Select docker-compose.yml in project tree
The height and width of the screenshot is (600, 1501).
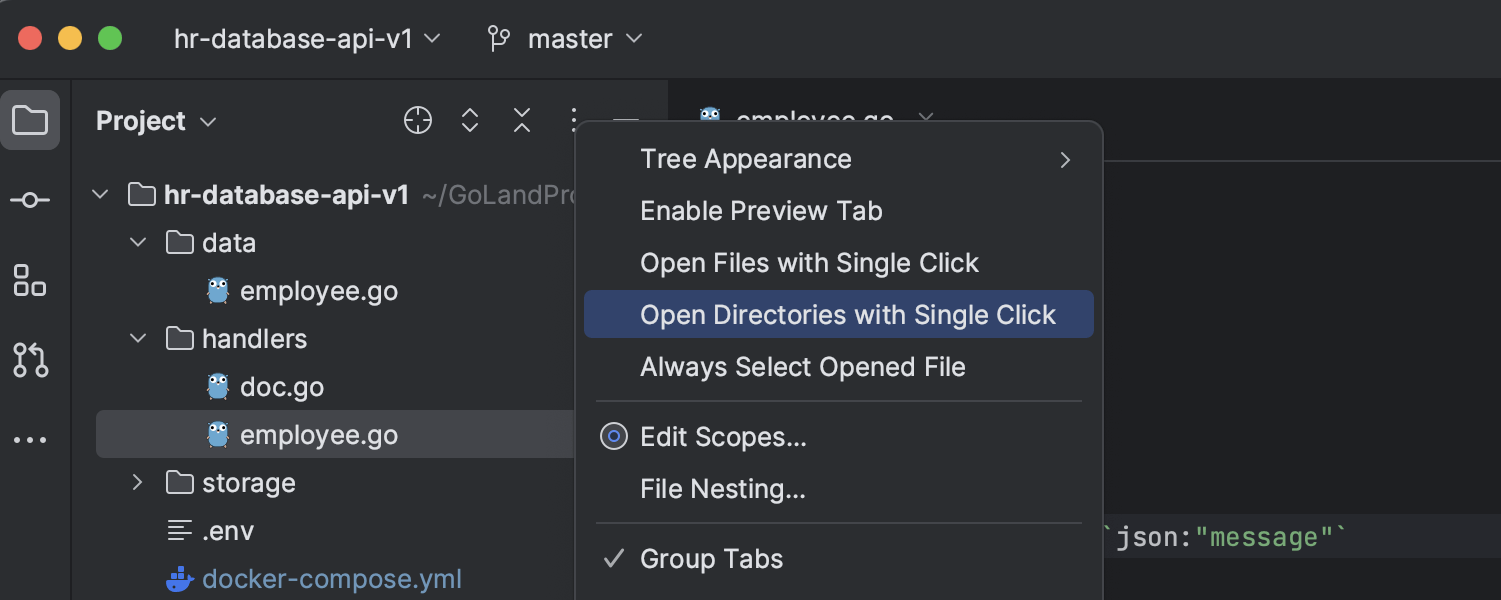(331, 579)
